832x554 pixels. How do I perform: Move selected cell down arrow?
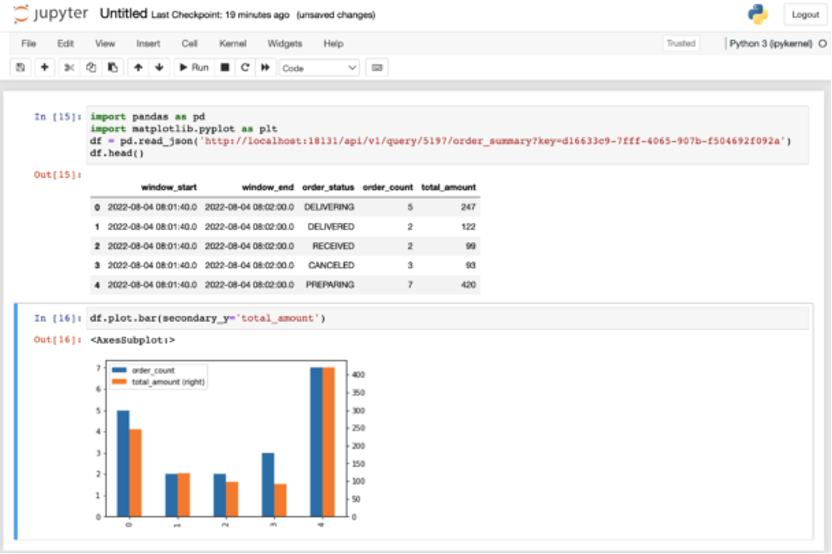pyautogui.click(x=159, y=67)
